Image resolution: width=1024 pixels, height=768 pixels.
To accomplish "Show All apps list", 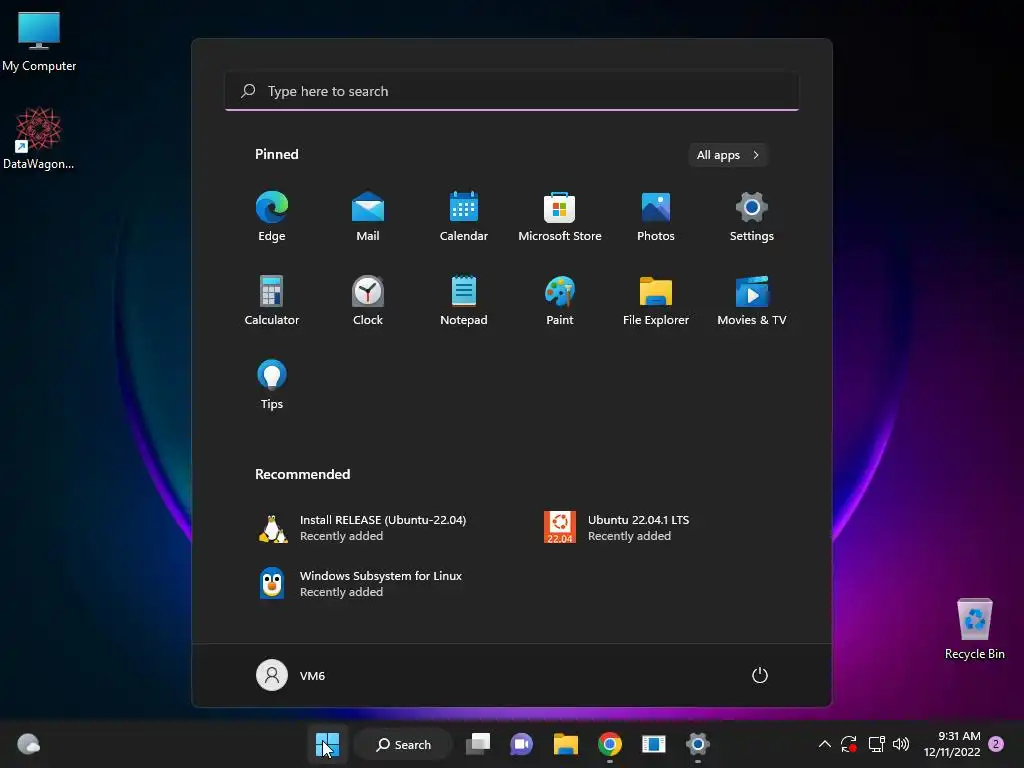I will coord(728,155).
